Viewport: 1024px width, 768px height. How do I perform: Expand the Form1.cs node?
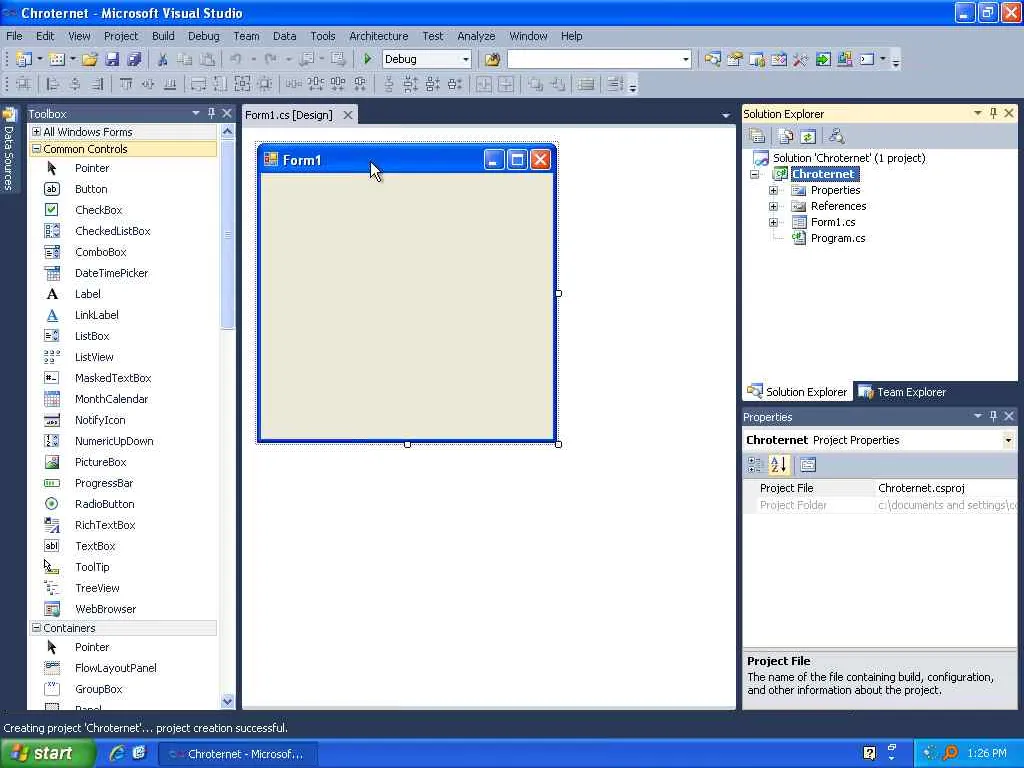point(773,222)
